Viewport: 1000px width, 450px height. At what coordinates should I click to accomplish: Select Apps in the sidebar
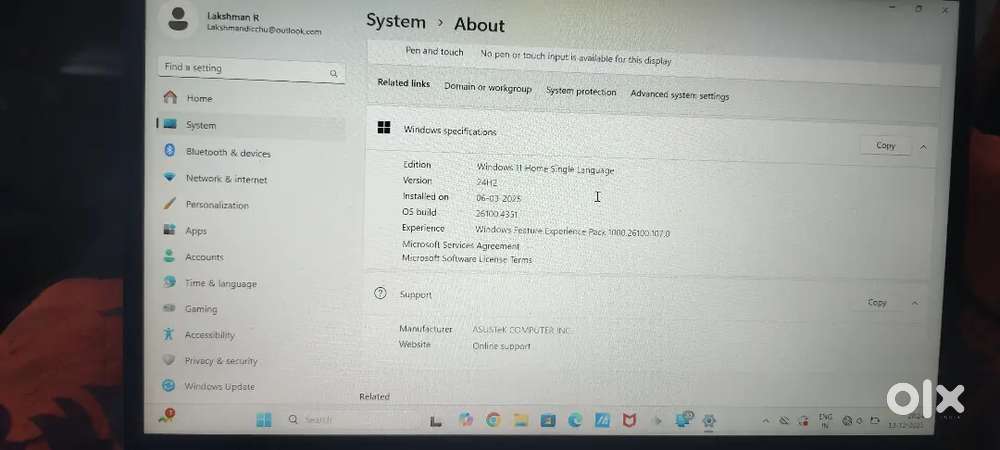(196, 231)
